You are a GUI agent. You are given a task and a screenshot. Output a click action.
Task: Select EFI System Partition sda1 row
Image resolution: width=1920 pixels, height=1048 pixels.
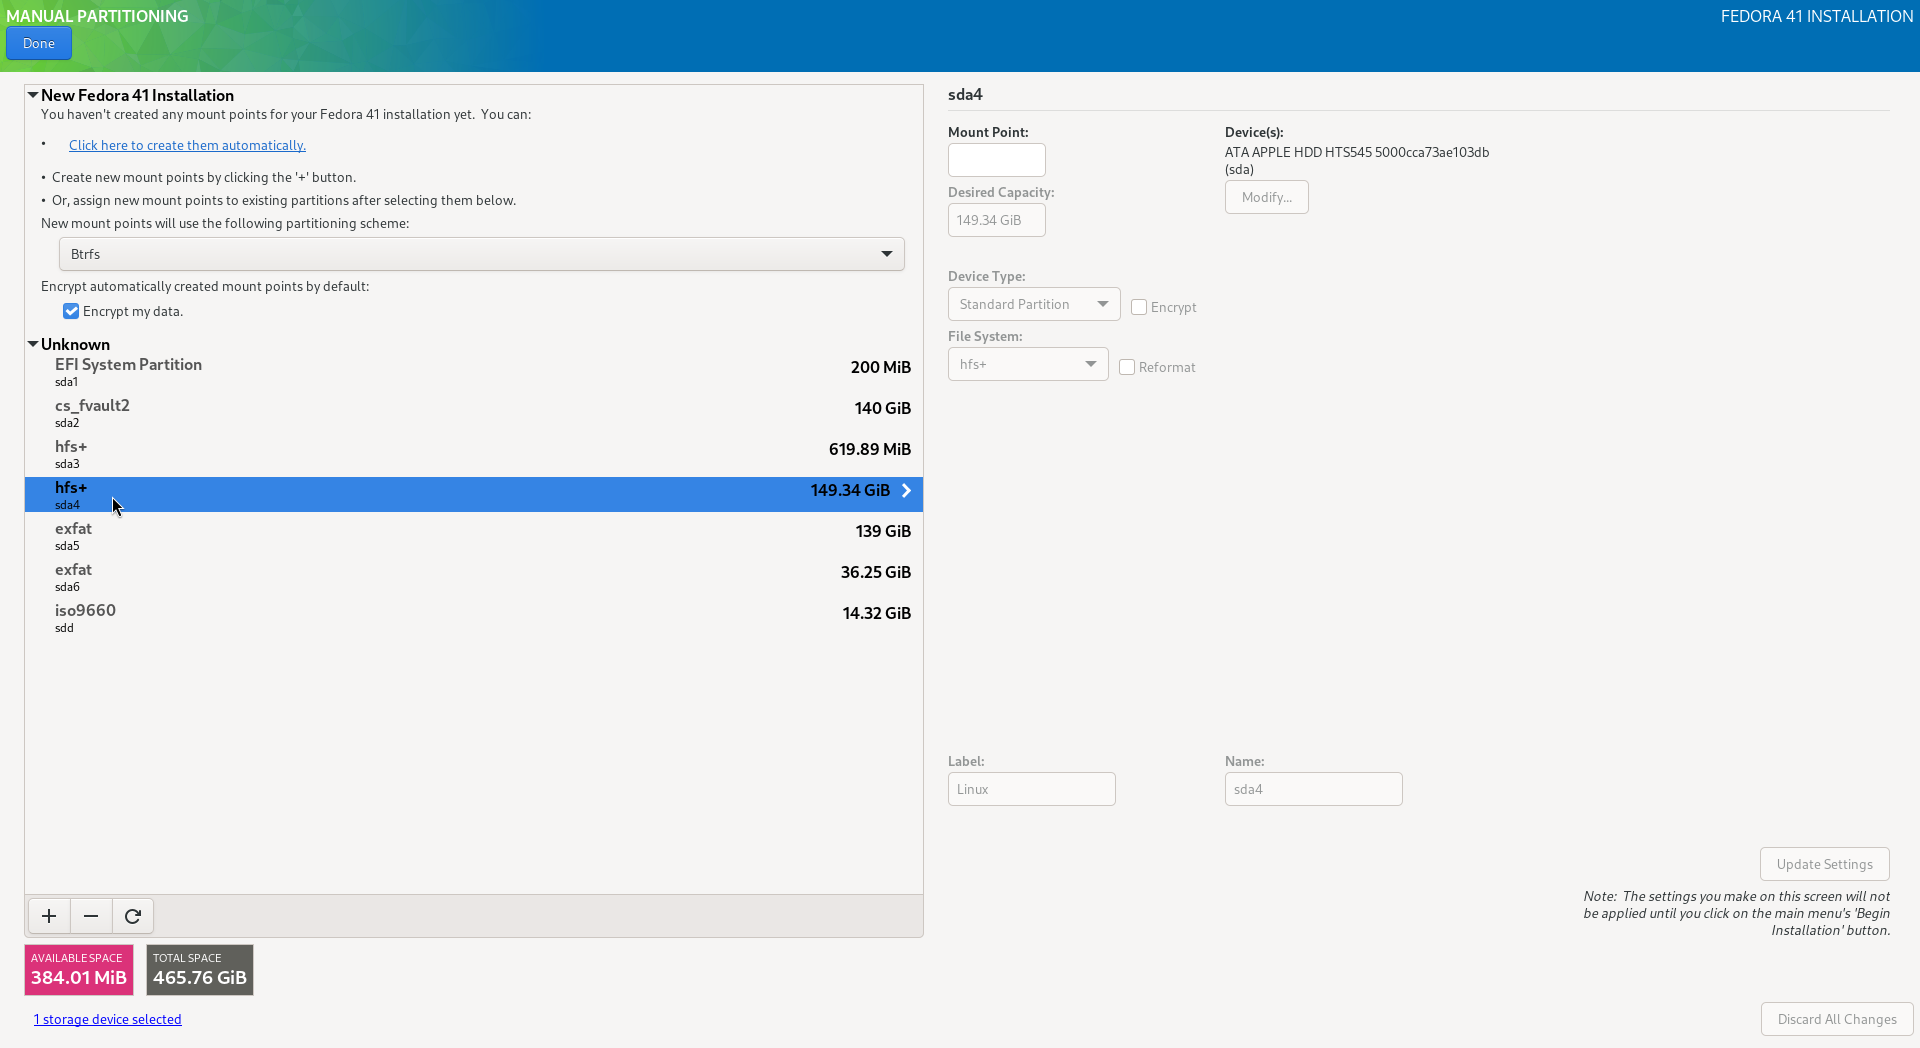pos(474,371)
